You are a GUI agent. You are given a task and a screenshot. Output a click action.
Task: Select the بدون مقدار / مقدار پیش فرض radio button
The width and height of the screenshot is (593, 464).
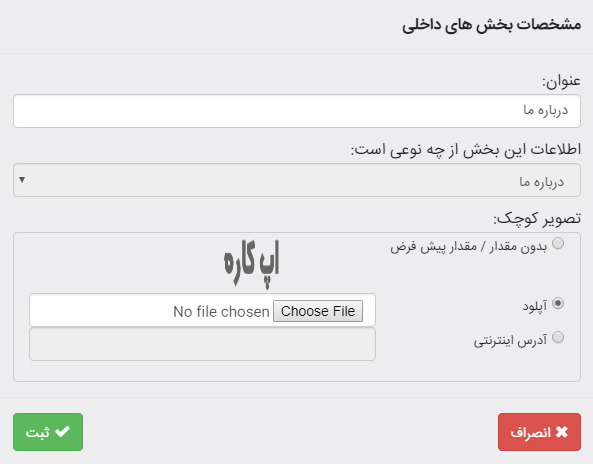[558, 243]
